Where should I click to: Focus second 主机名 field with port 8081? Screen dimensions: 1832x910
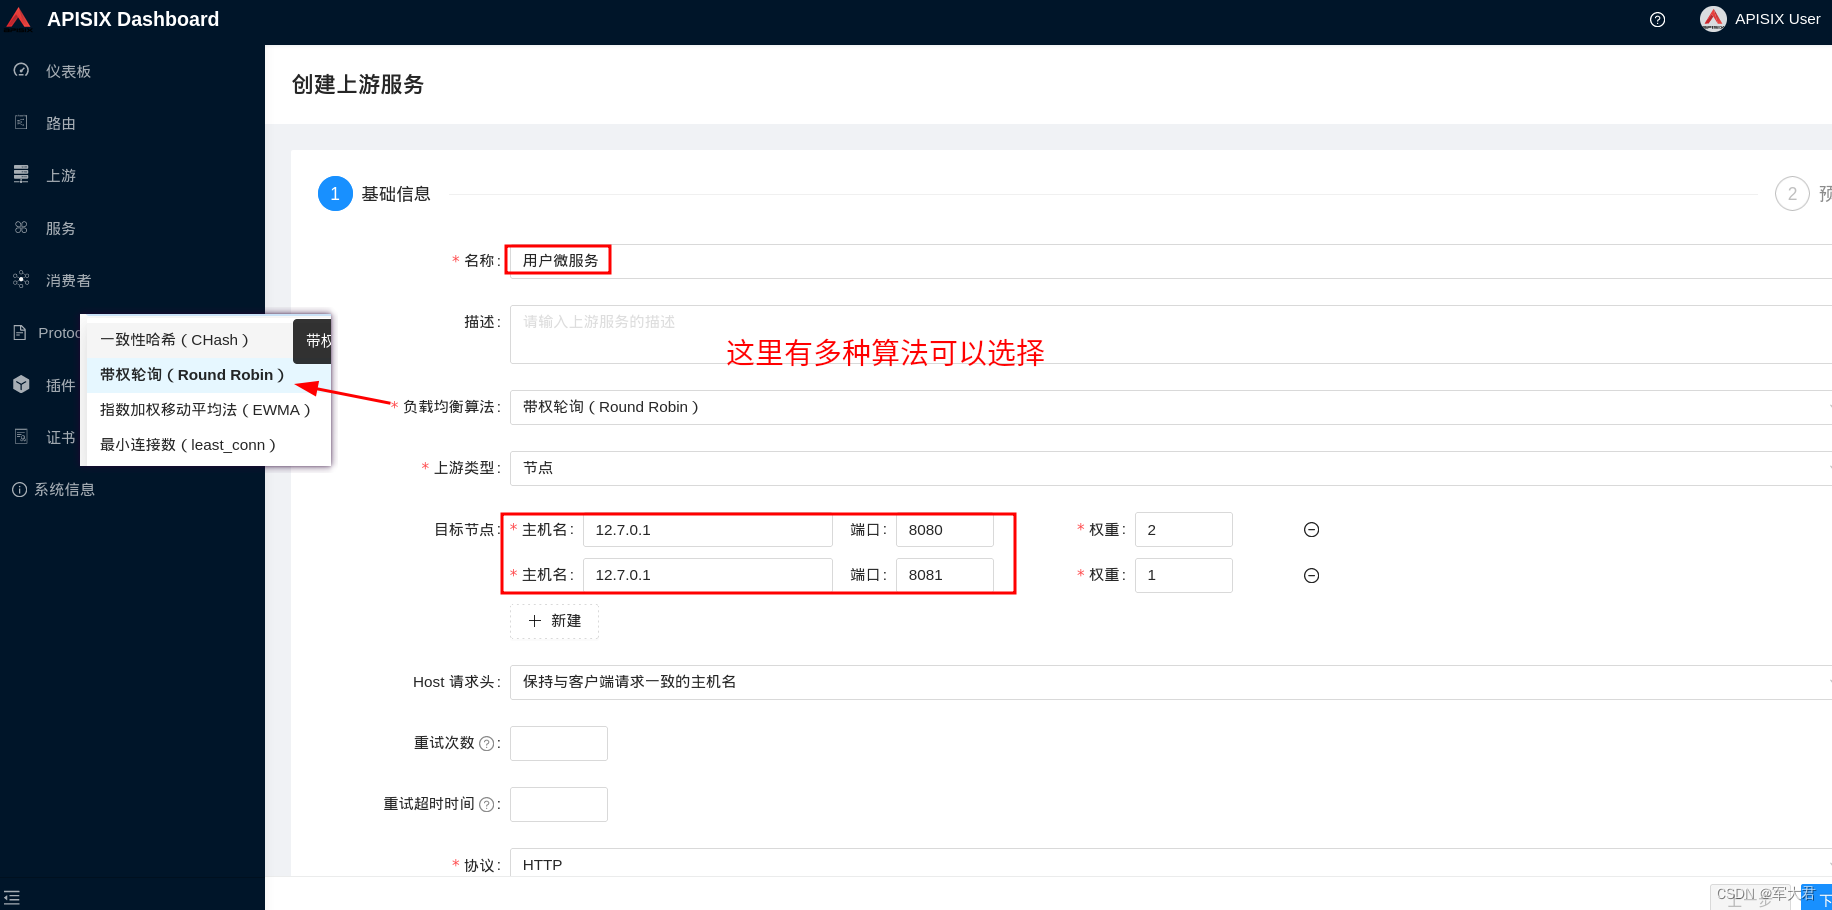(x=707, y=575)
